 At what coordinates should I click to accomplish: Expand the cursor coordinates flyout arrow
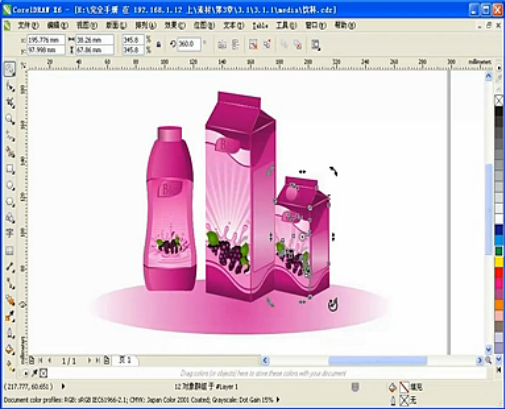(63, 387)
